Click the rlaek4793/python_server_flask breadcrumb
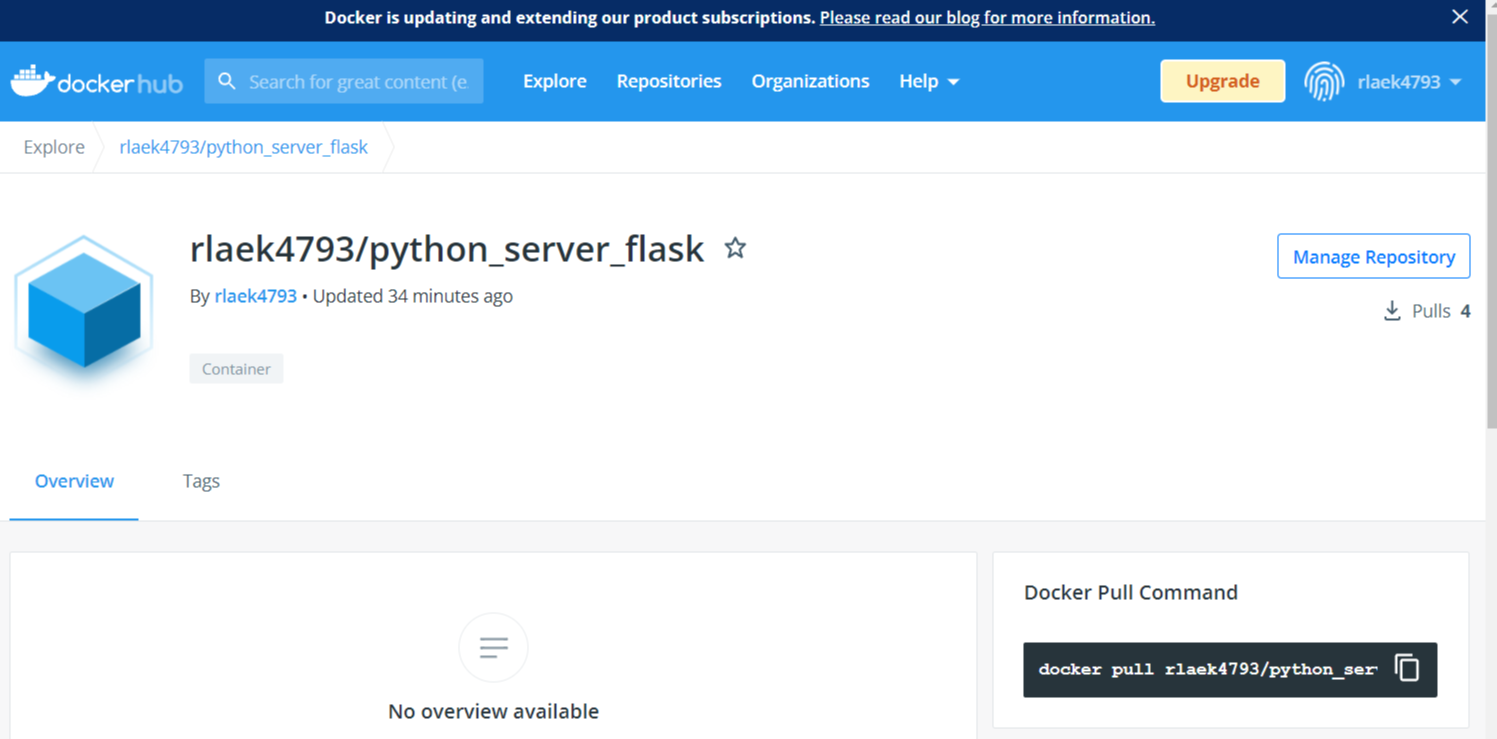 [243, 147]
